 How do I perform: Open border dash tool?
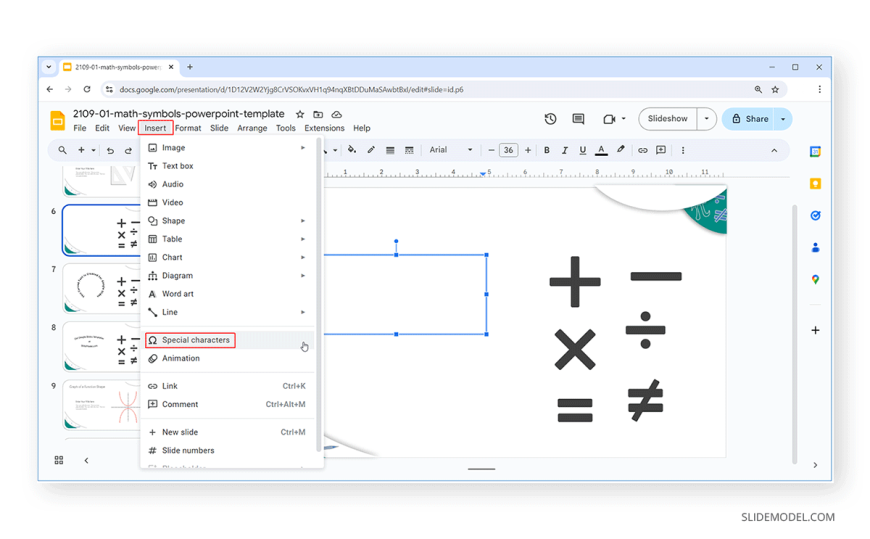(409, 150)
